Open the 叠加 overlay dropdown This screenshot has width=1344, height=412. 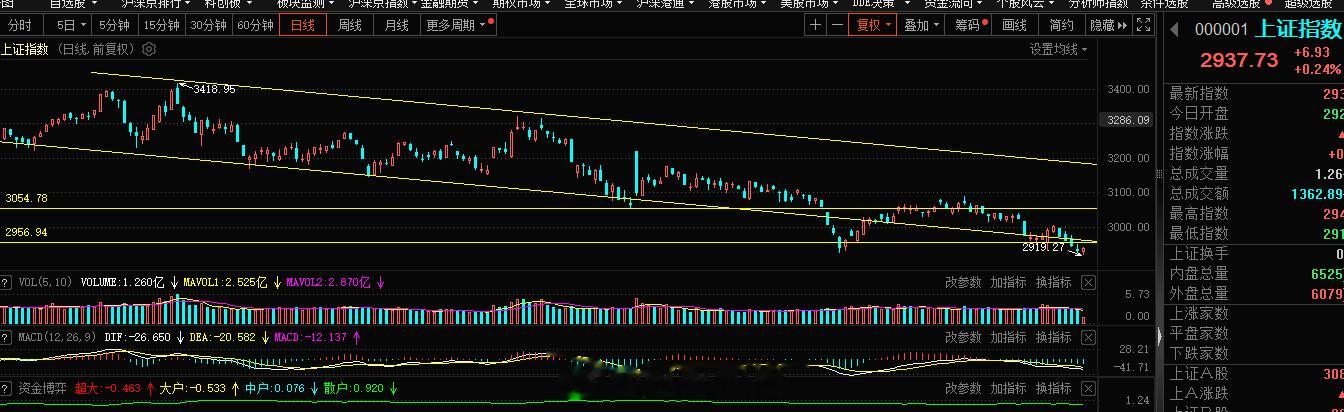[x=920, y=25]
